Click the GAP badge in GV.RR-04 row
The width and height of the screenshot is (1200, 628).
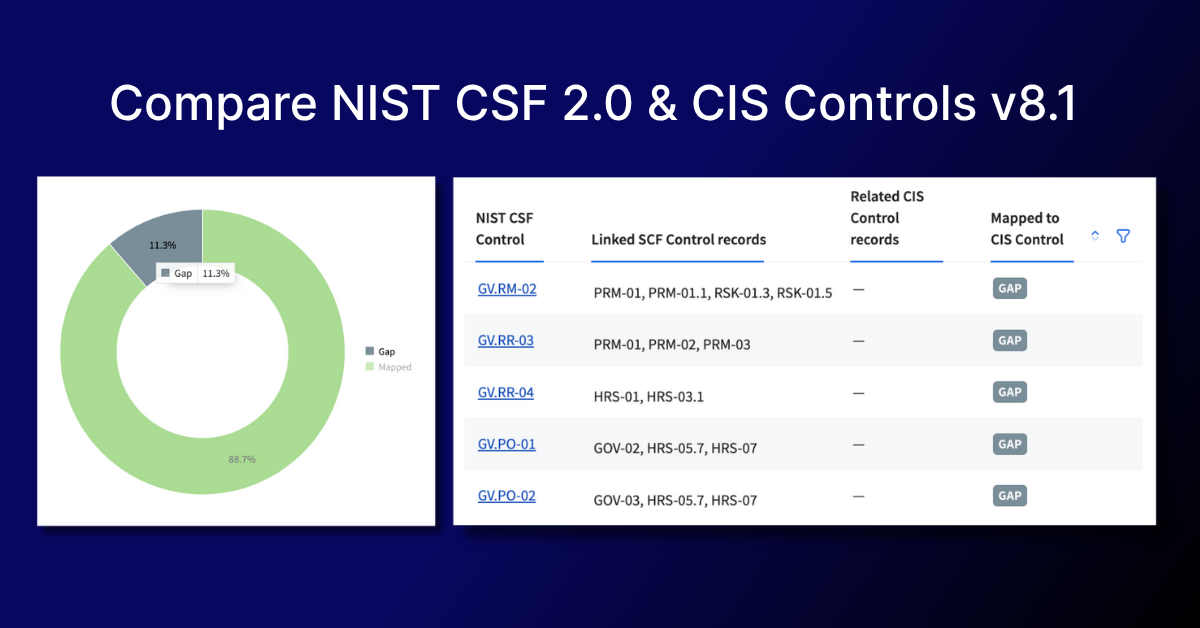click(x=1009, y=393)
